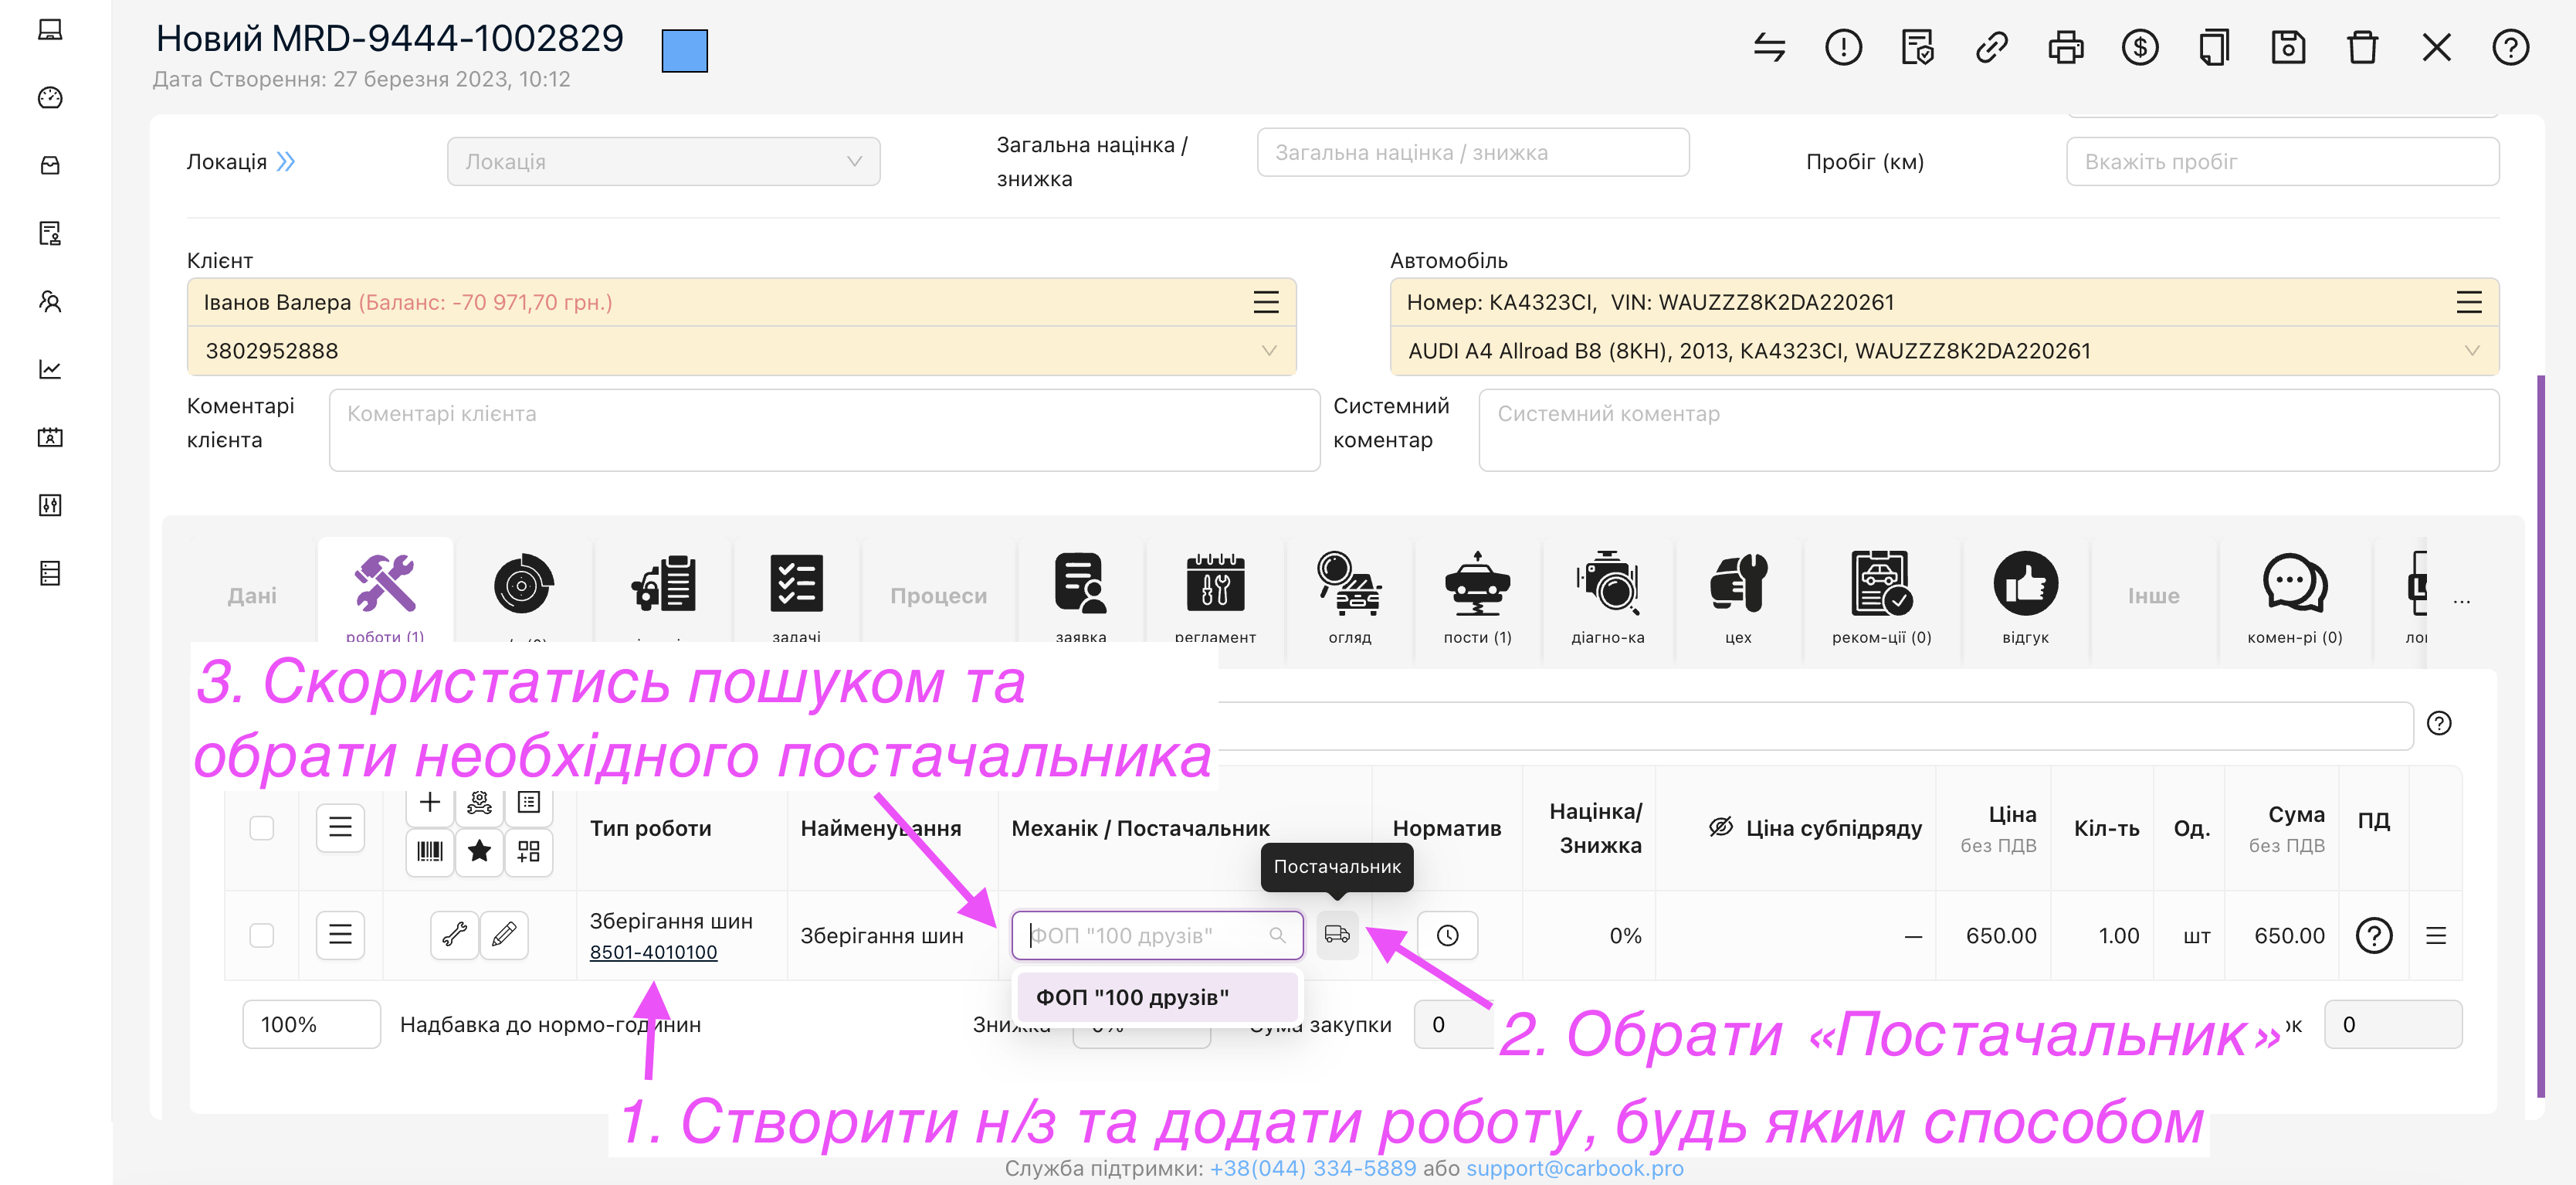Toggle the header select-all checkbox
Viewport: 2576px width, 1185px height.
click(262, 828)
